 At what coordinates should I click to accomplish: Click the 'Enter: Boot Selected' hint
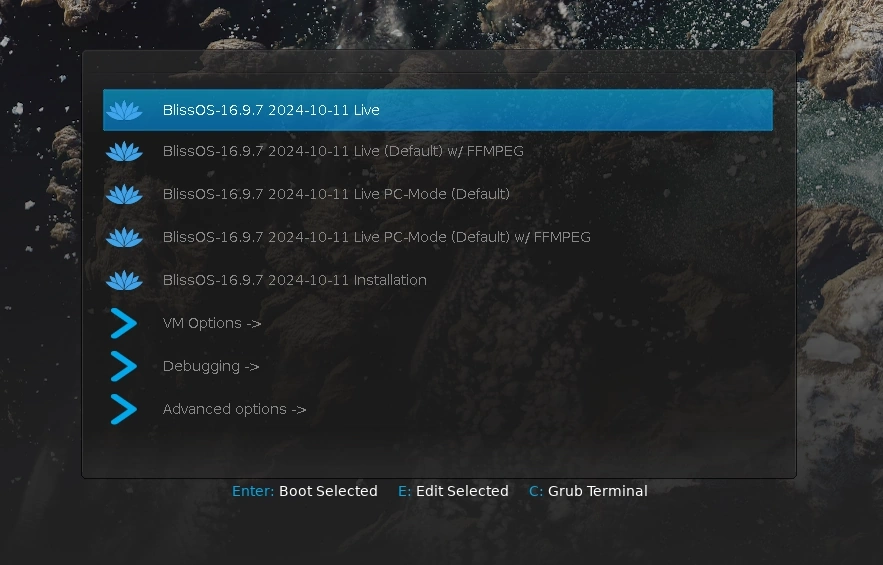coord(305,491)
